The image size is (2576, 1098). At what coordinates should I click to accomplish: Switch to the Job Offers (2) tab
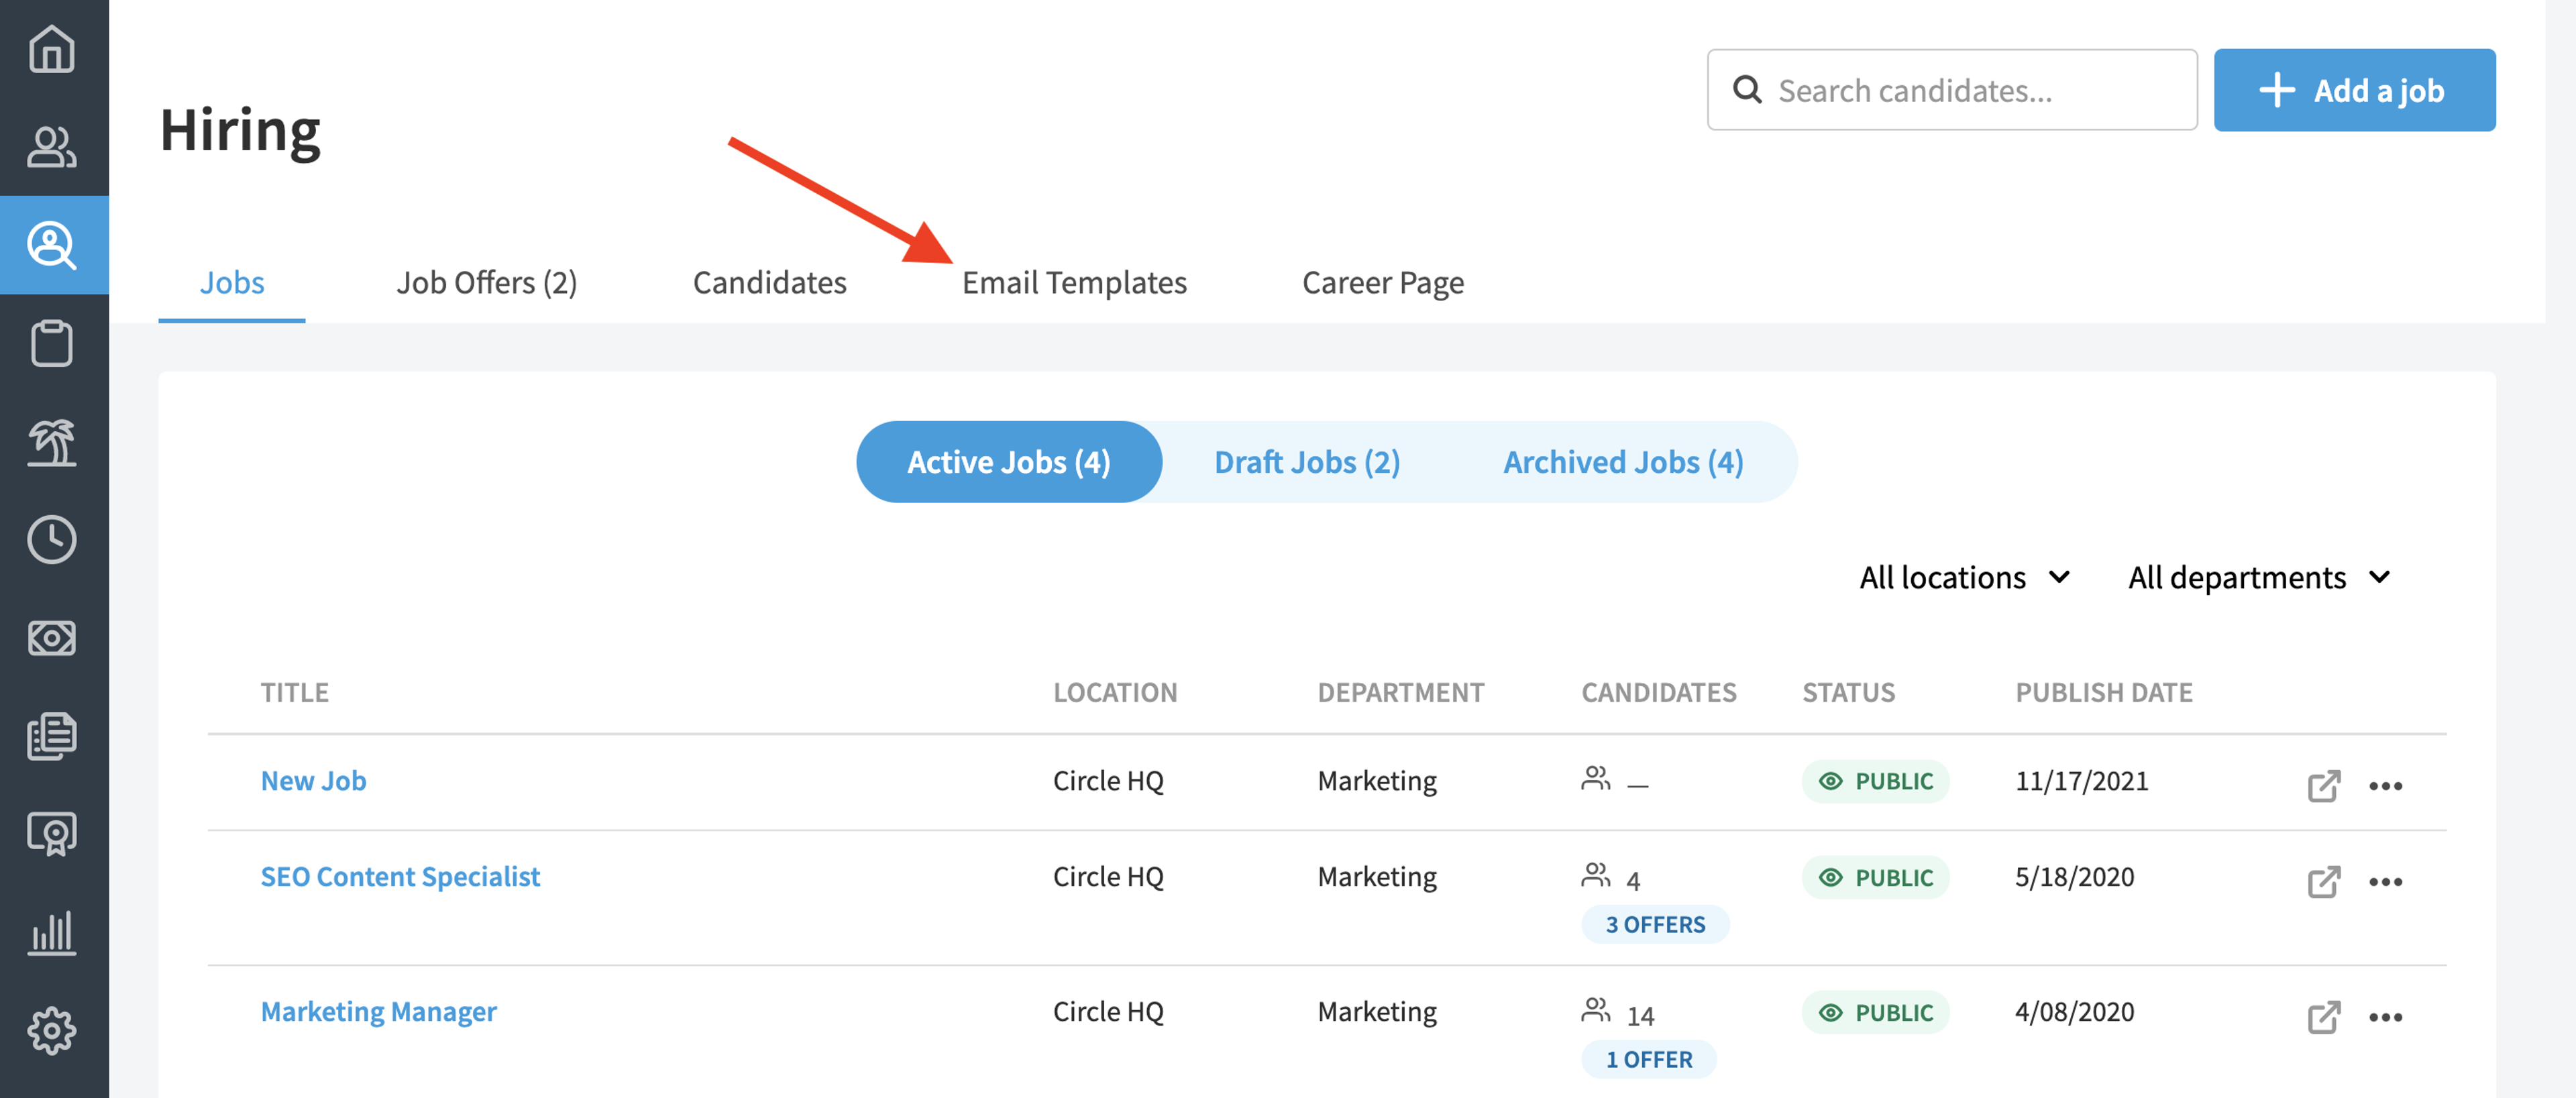[486, 282]
